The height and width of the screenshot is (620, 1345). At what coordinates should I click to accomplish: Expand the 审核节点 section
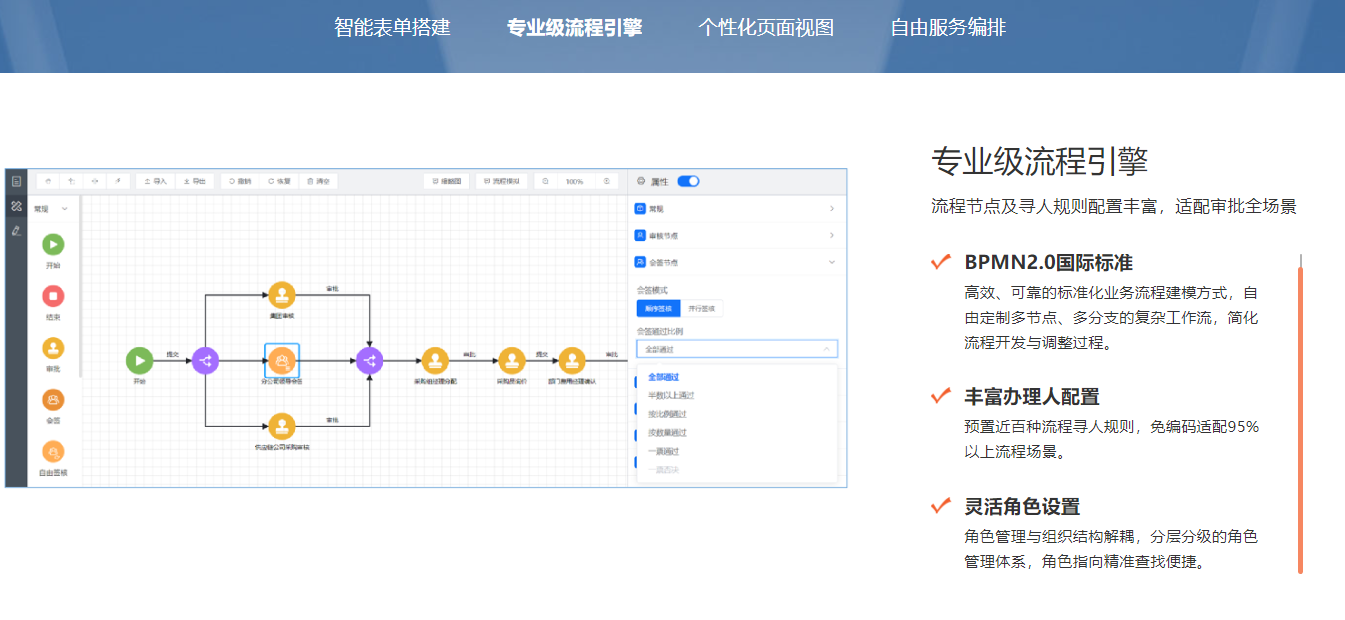click(x=736, y=235)
